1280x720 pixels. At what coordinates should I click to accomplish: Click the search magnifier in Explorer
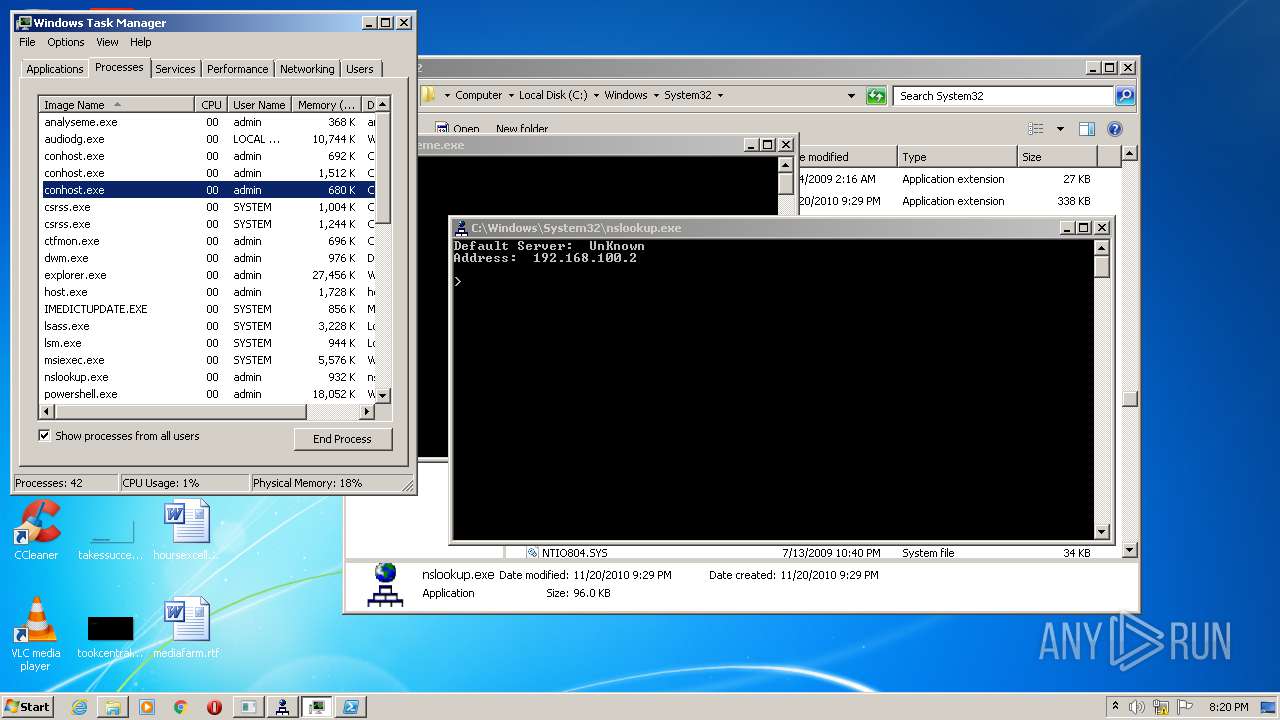(x=1125, y=96)
